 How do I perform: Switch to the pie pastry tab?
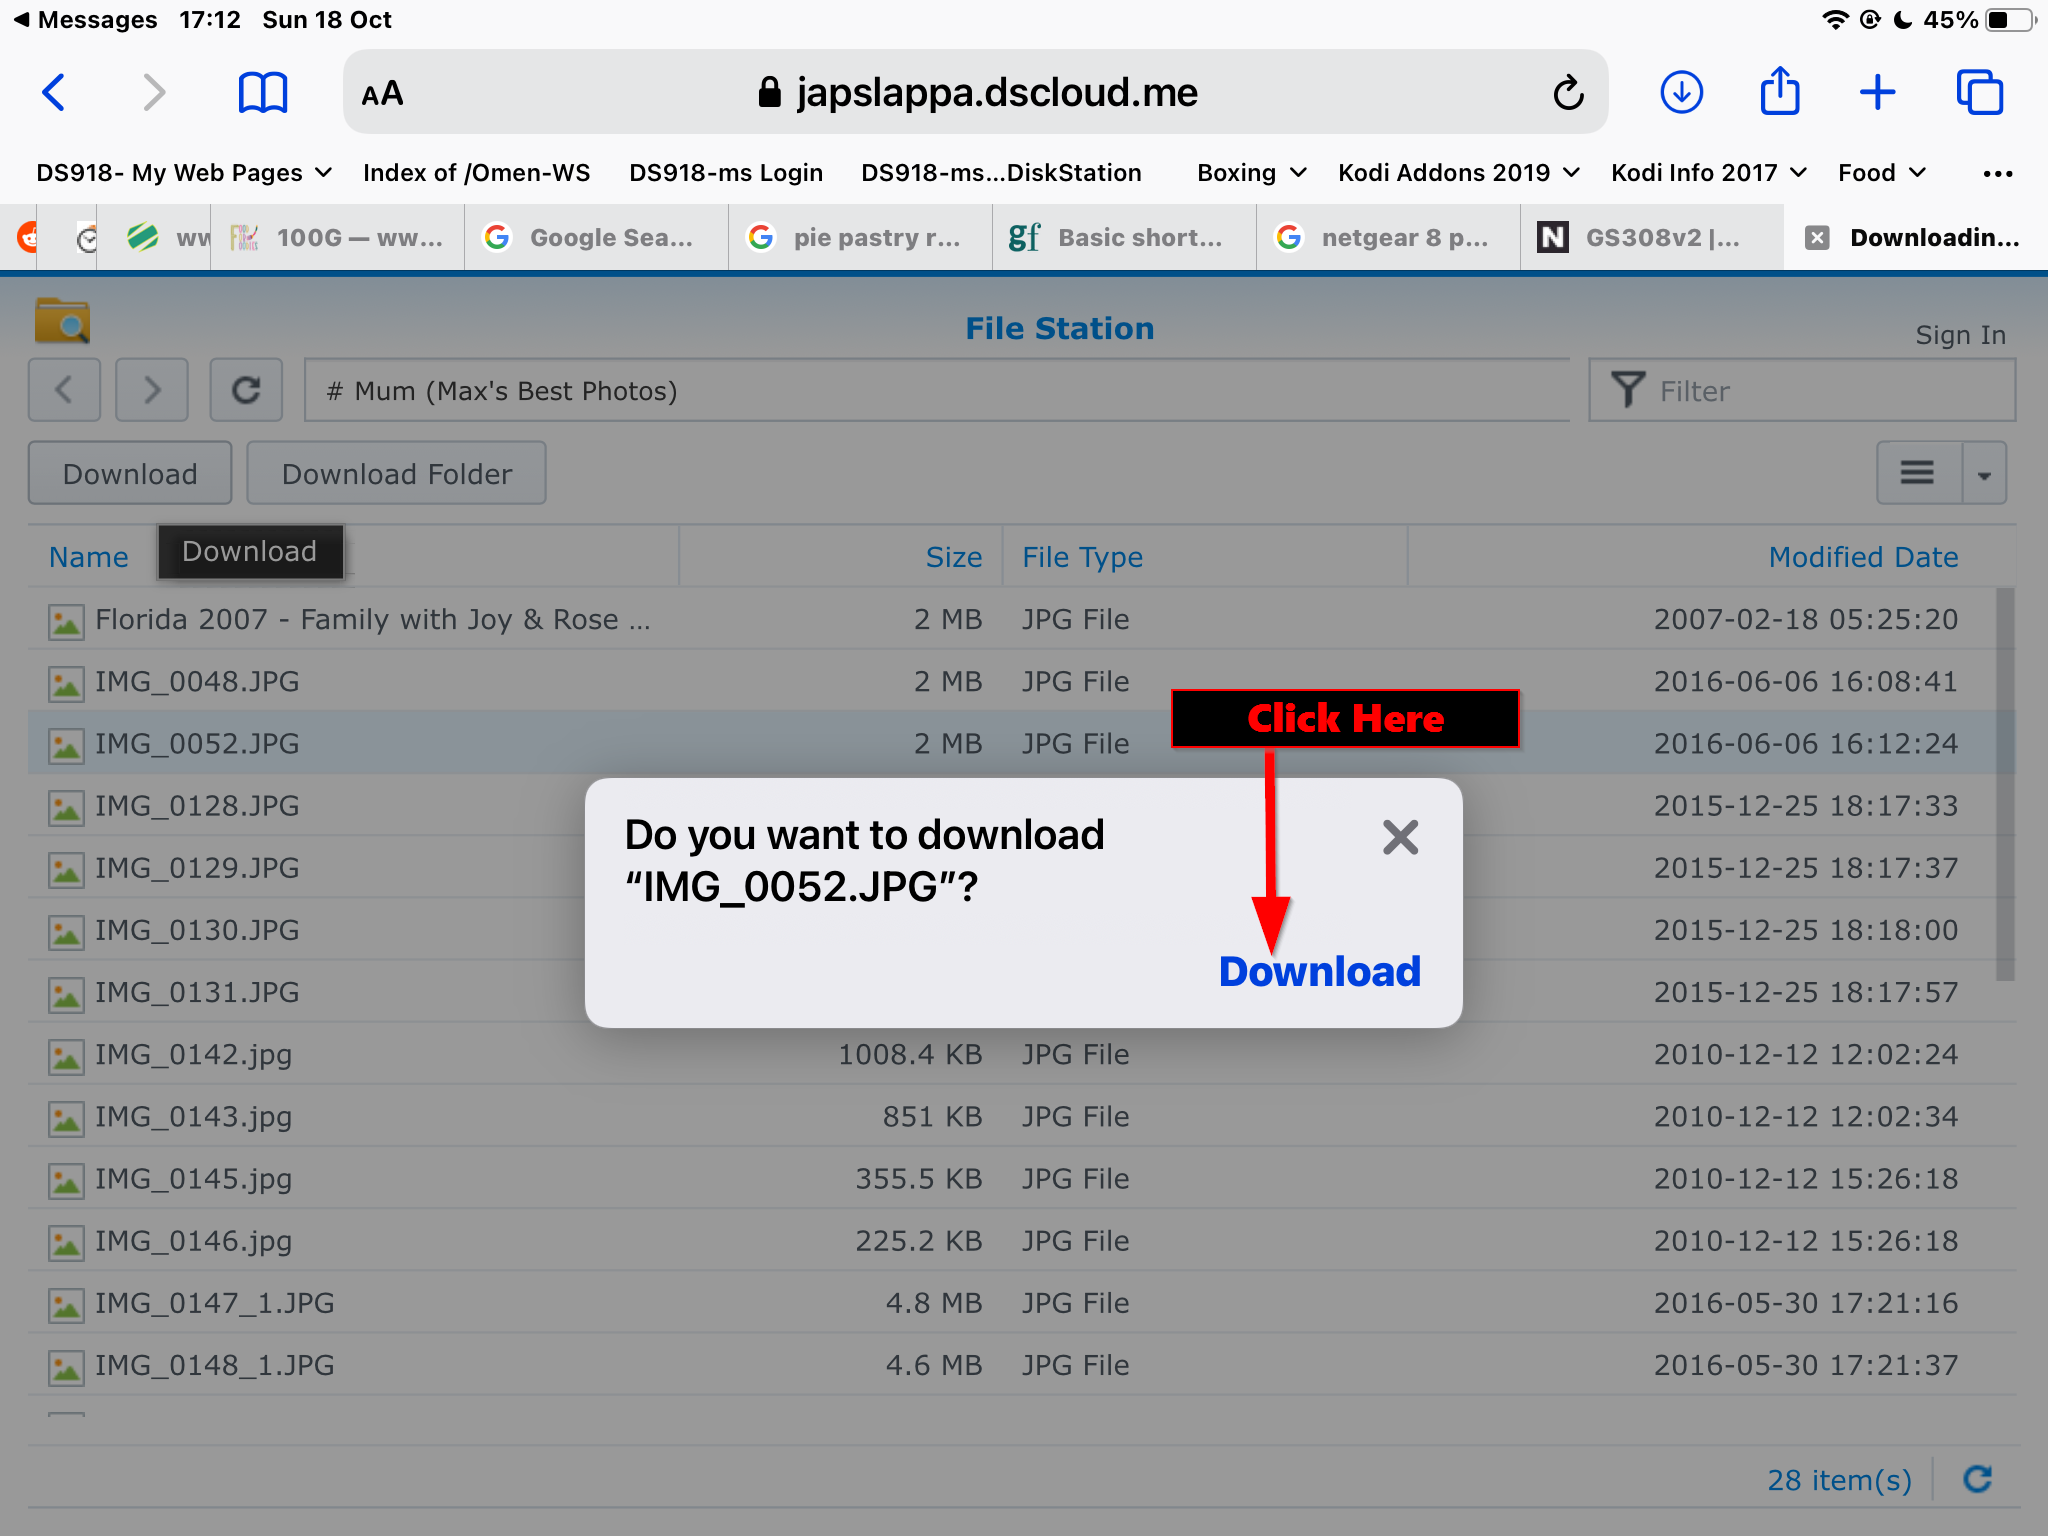[860, 237]
